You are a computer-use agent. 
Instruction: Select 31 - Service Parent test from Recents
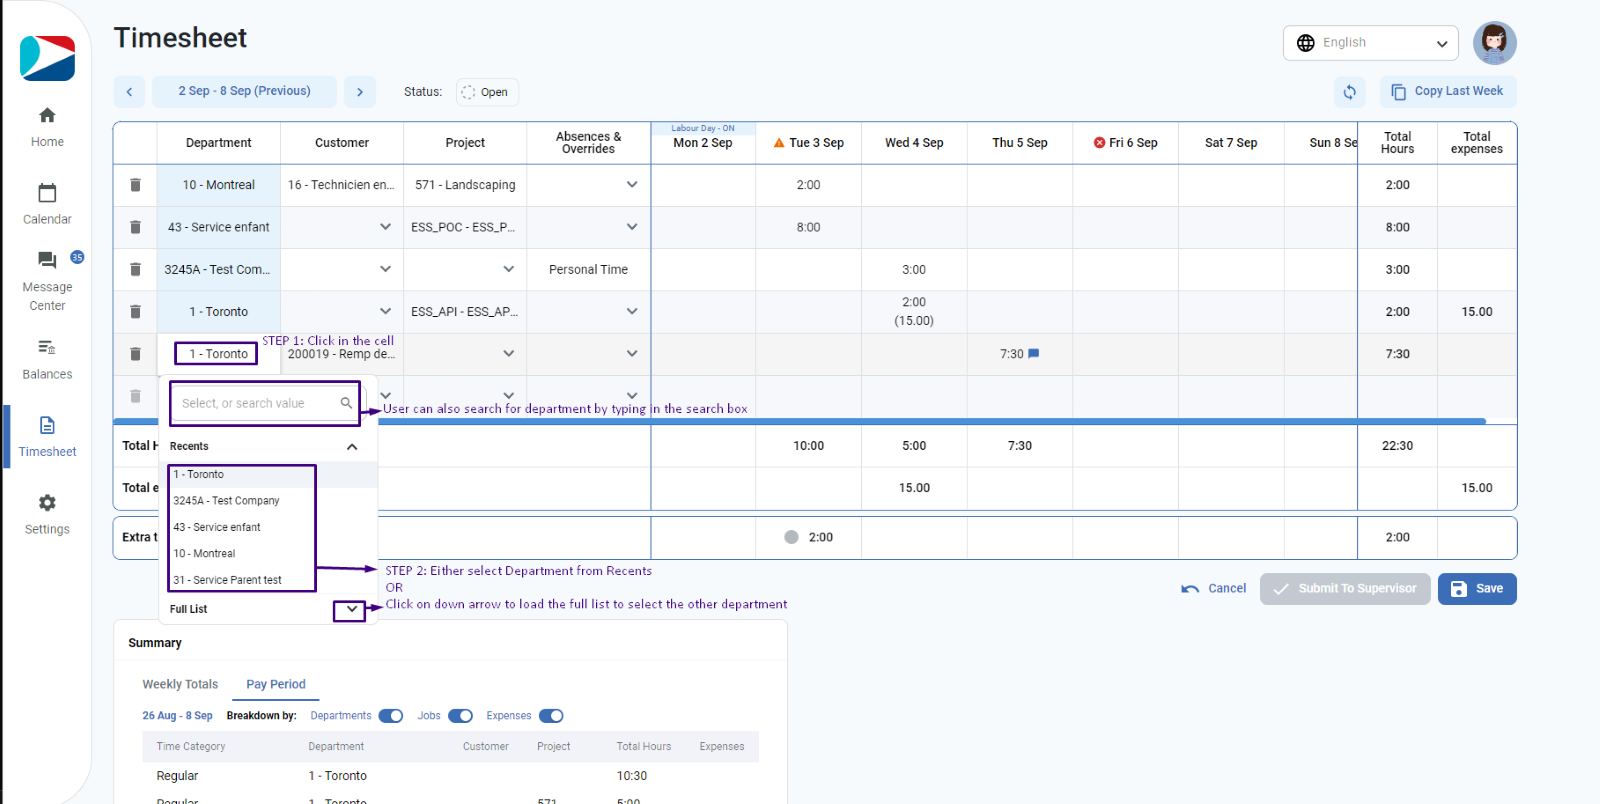(268, 580)
